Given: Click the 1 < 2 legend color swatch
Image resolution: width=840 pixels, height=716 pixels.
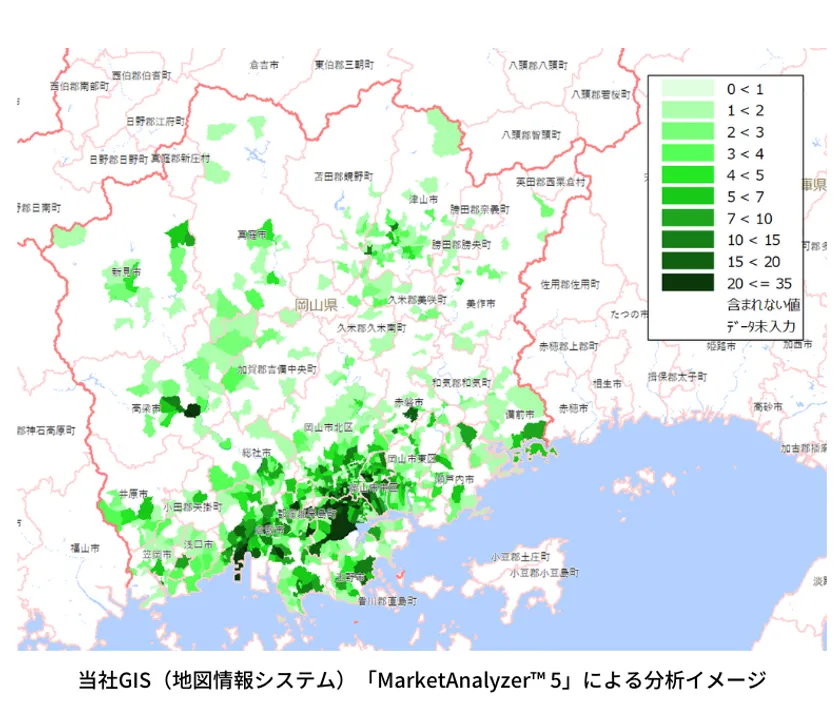Looking at the screenshot, I should pos(688,110).
